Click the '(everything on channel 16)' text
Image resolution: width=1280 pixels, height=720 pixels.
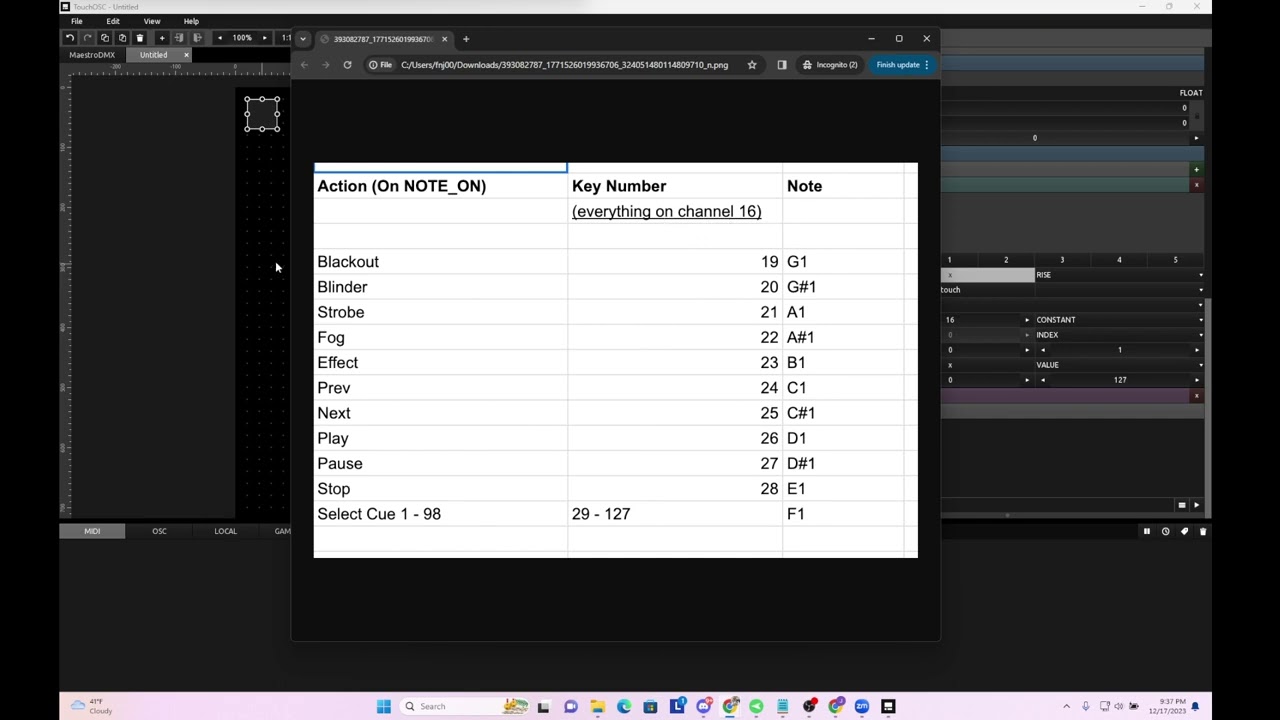[x=666, y=211]
